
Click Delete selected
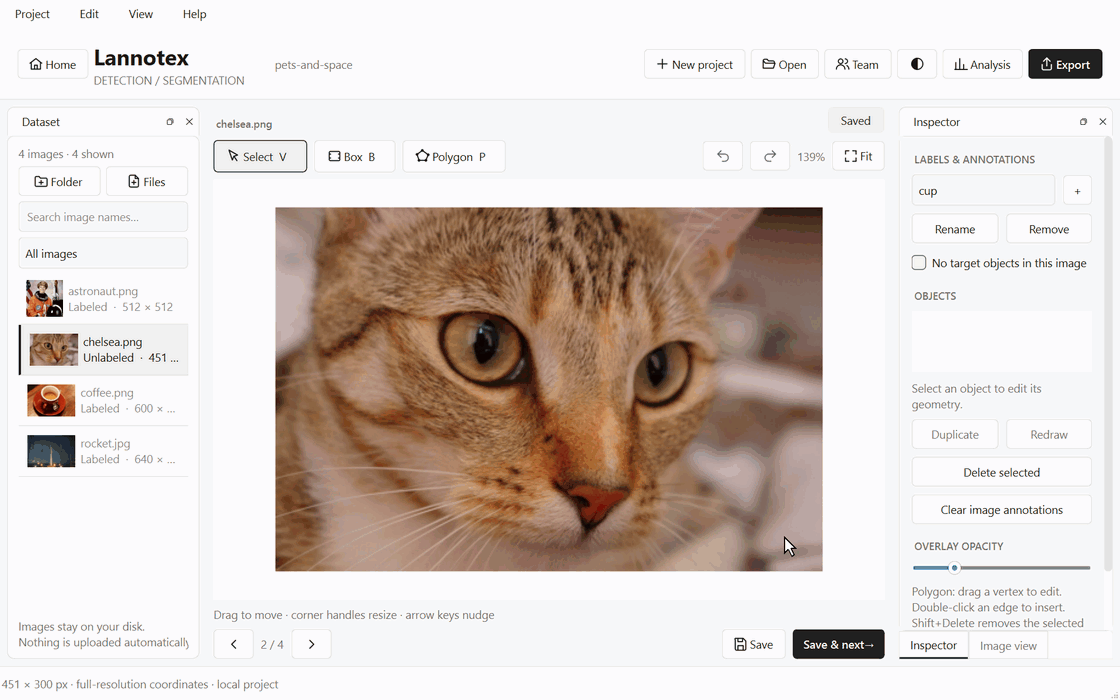click(x=1001, y=472)
